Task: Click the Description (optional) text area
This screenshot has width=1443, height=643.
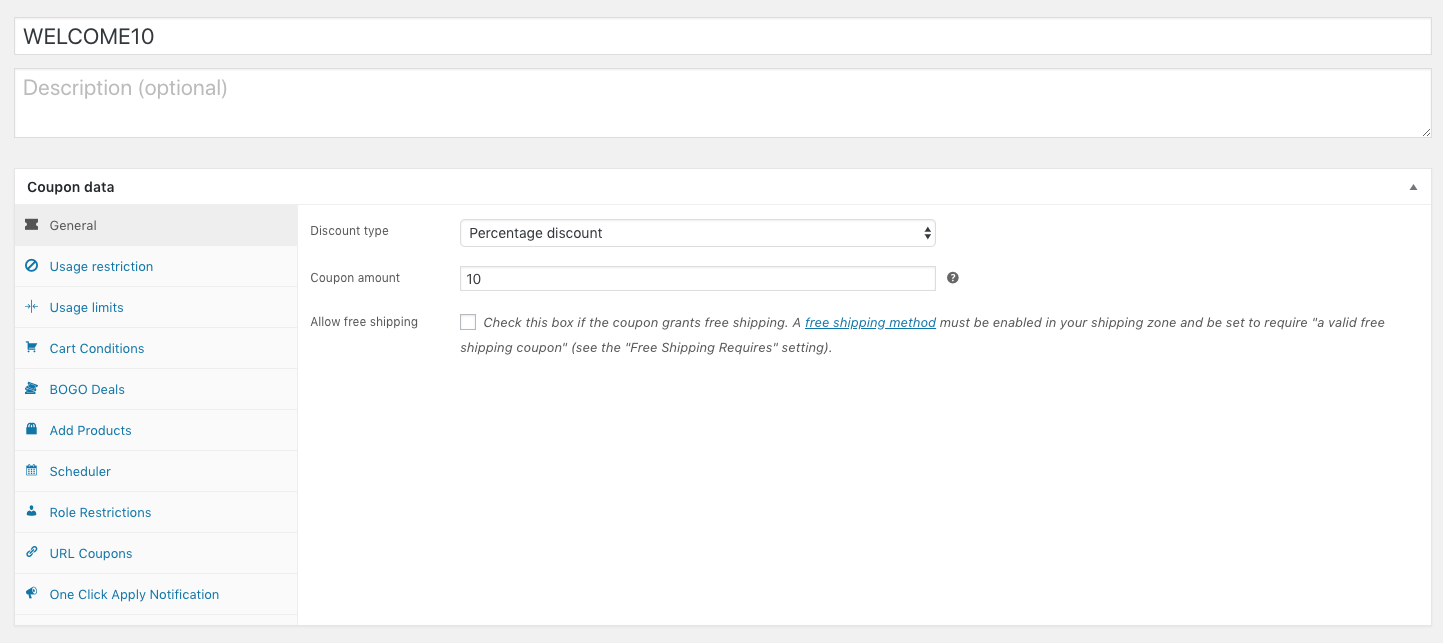Action: point(722,103)
